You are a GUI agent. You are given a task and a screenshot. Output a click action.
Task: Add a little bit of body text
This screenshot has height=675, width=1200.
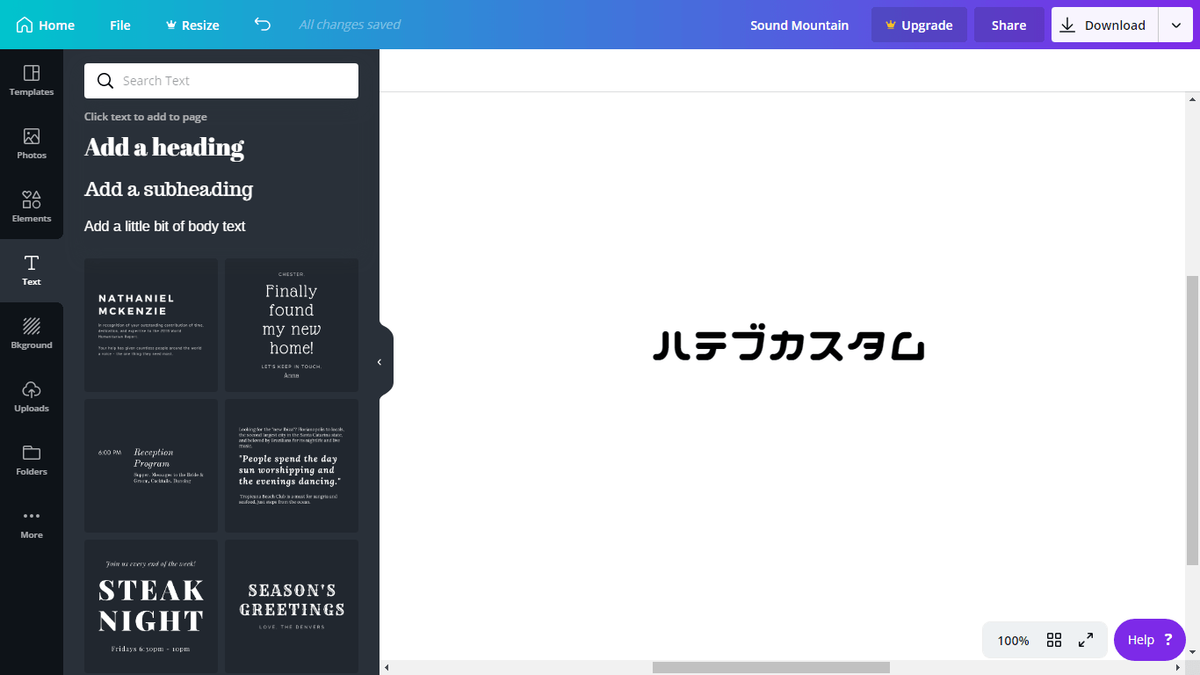click(165, 226)
